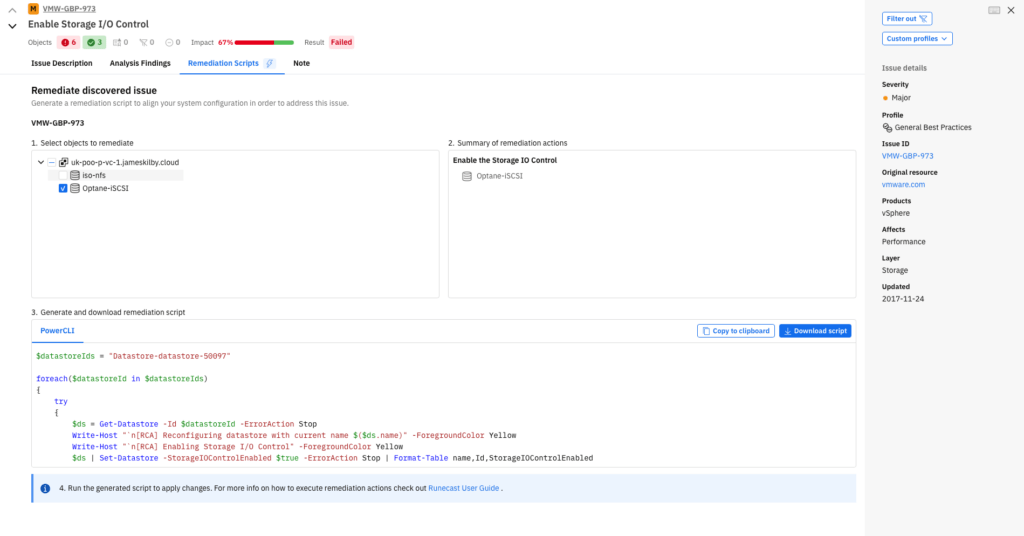The image size is (1024, 536).
Task: Close the issue details side panel
Action: tap(1012, 10)
